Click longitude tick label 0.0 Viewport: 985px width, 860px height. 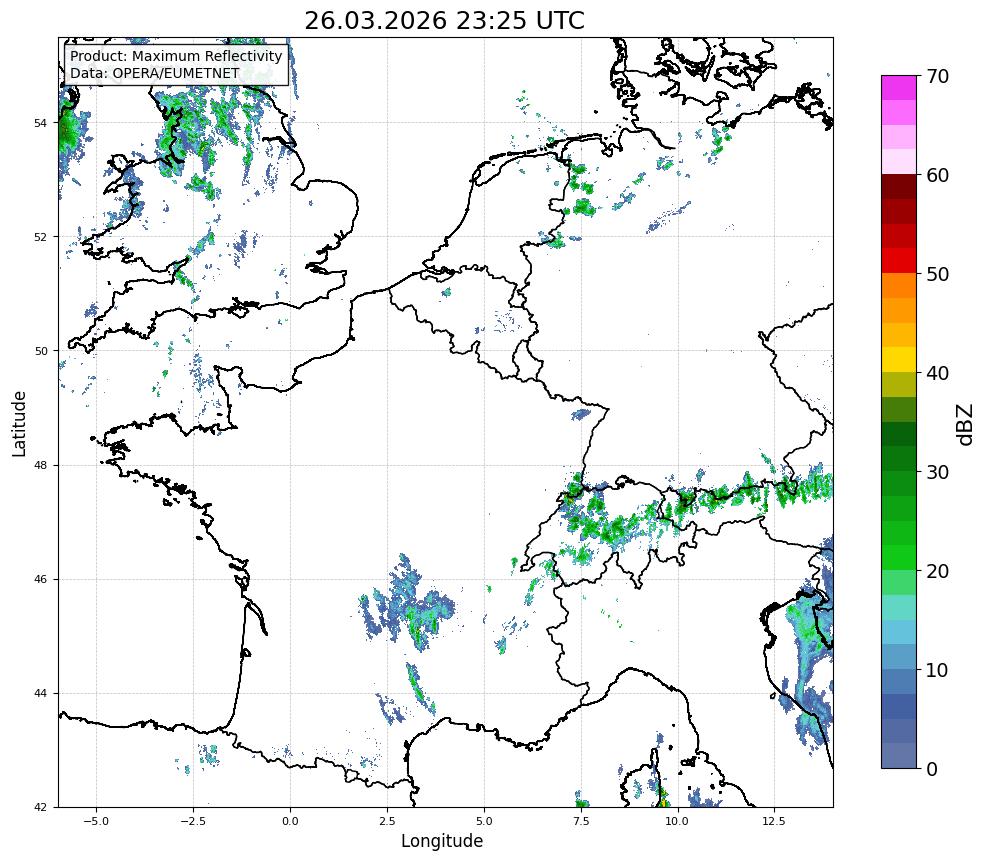pos(290,821)
